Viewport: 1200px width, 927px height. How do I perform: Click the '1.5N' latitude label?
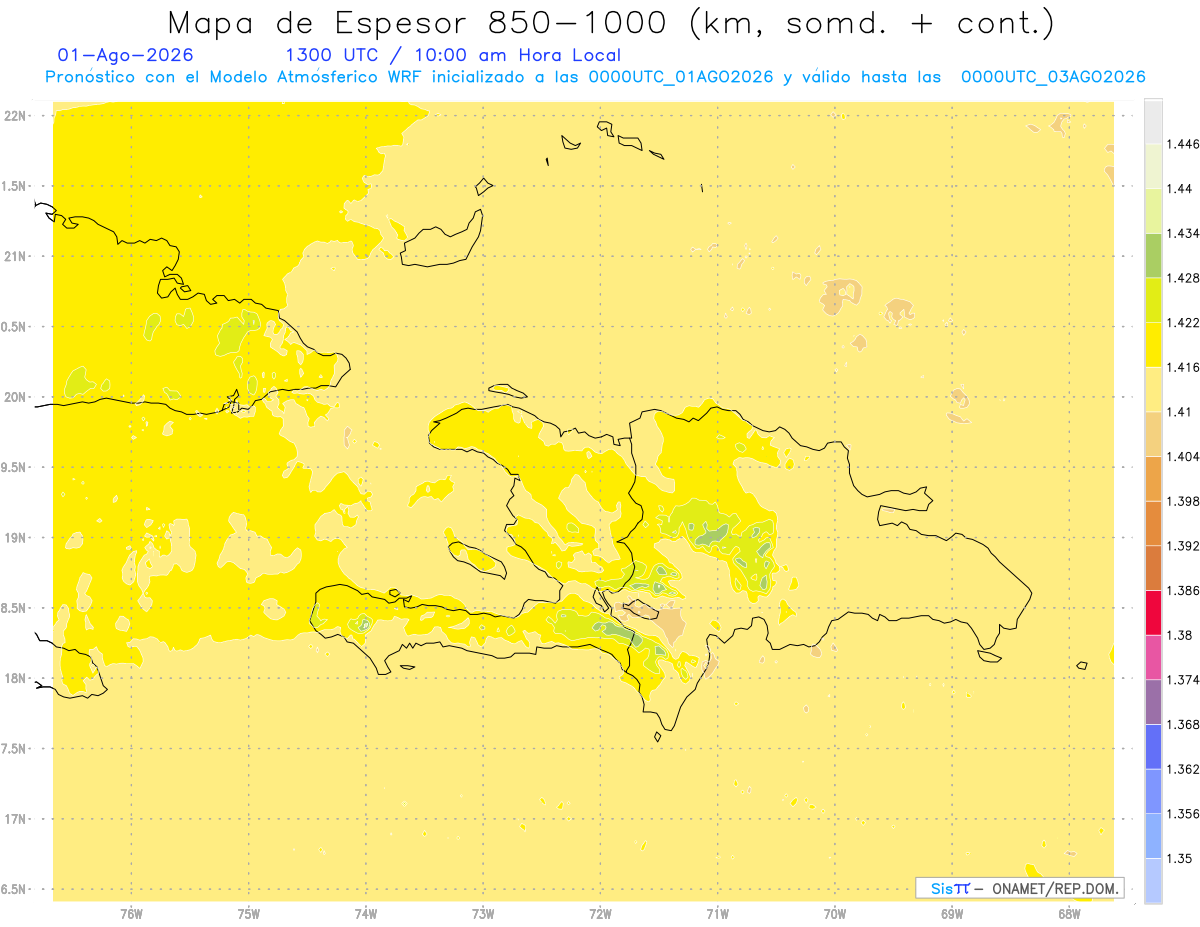coord(15,186)
